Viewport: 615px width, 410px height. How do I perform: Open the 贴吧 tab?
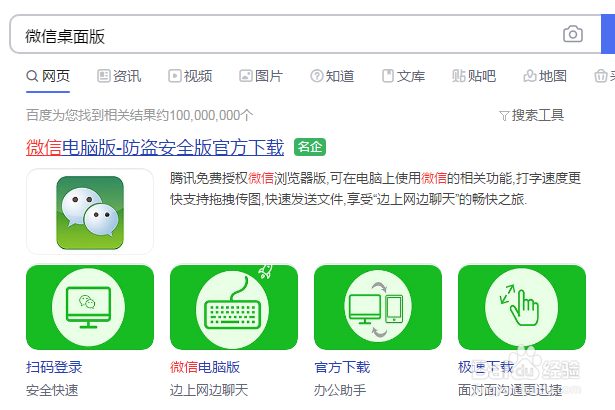[x=474, y=76]
